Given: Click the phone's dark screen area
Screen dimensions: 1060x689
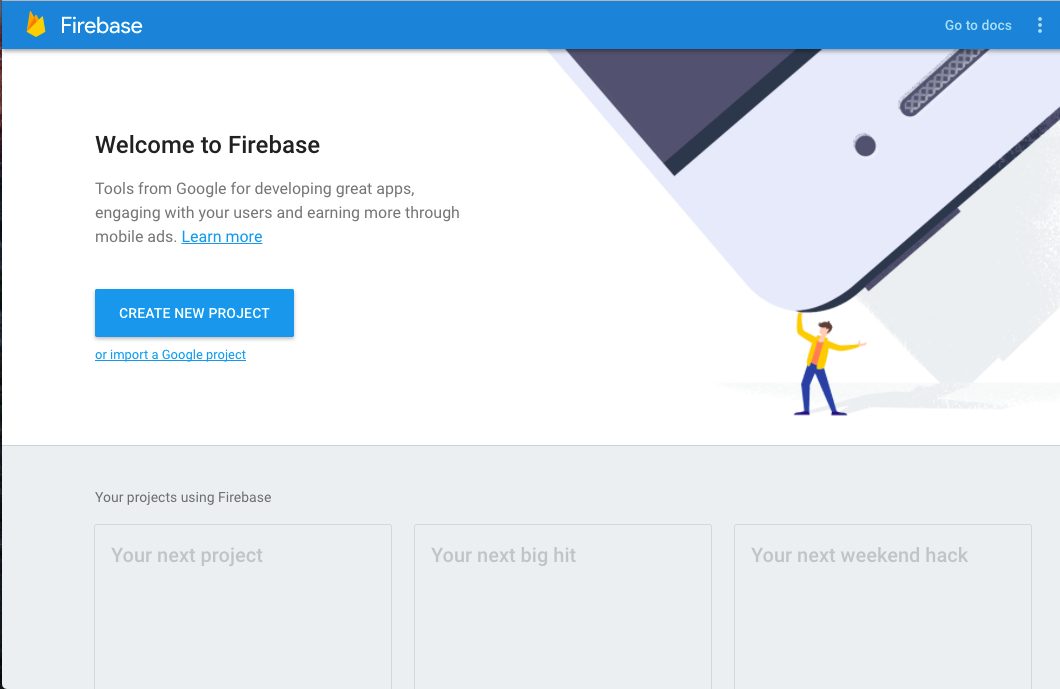Looking at the screenshot, I should [683, 95].
